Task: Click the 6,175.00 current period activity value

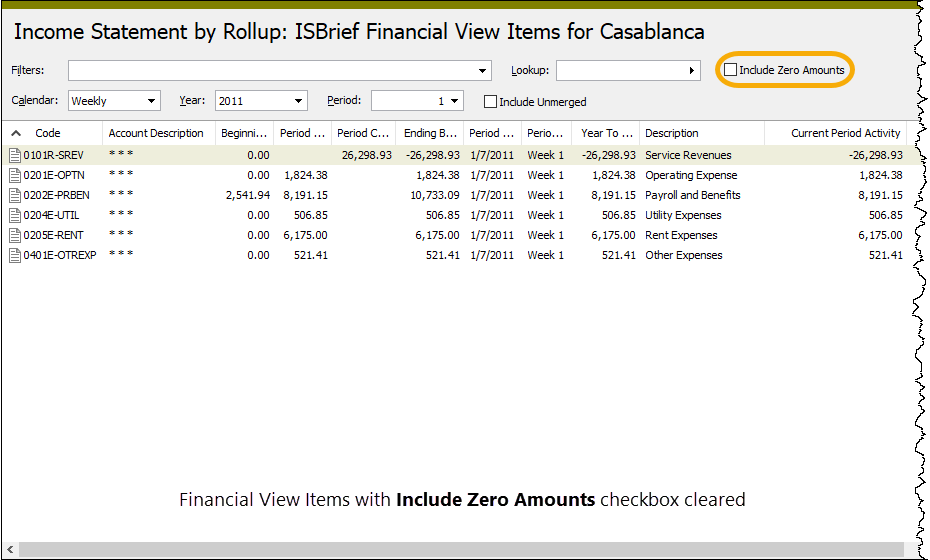Action: click(880, 236)
